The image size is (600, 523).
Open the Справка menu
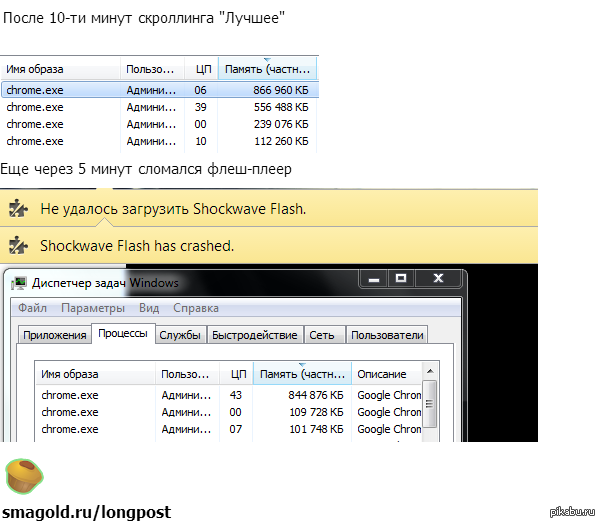196,308
